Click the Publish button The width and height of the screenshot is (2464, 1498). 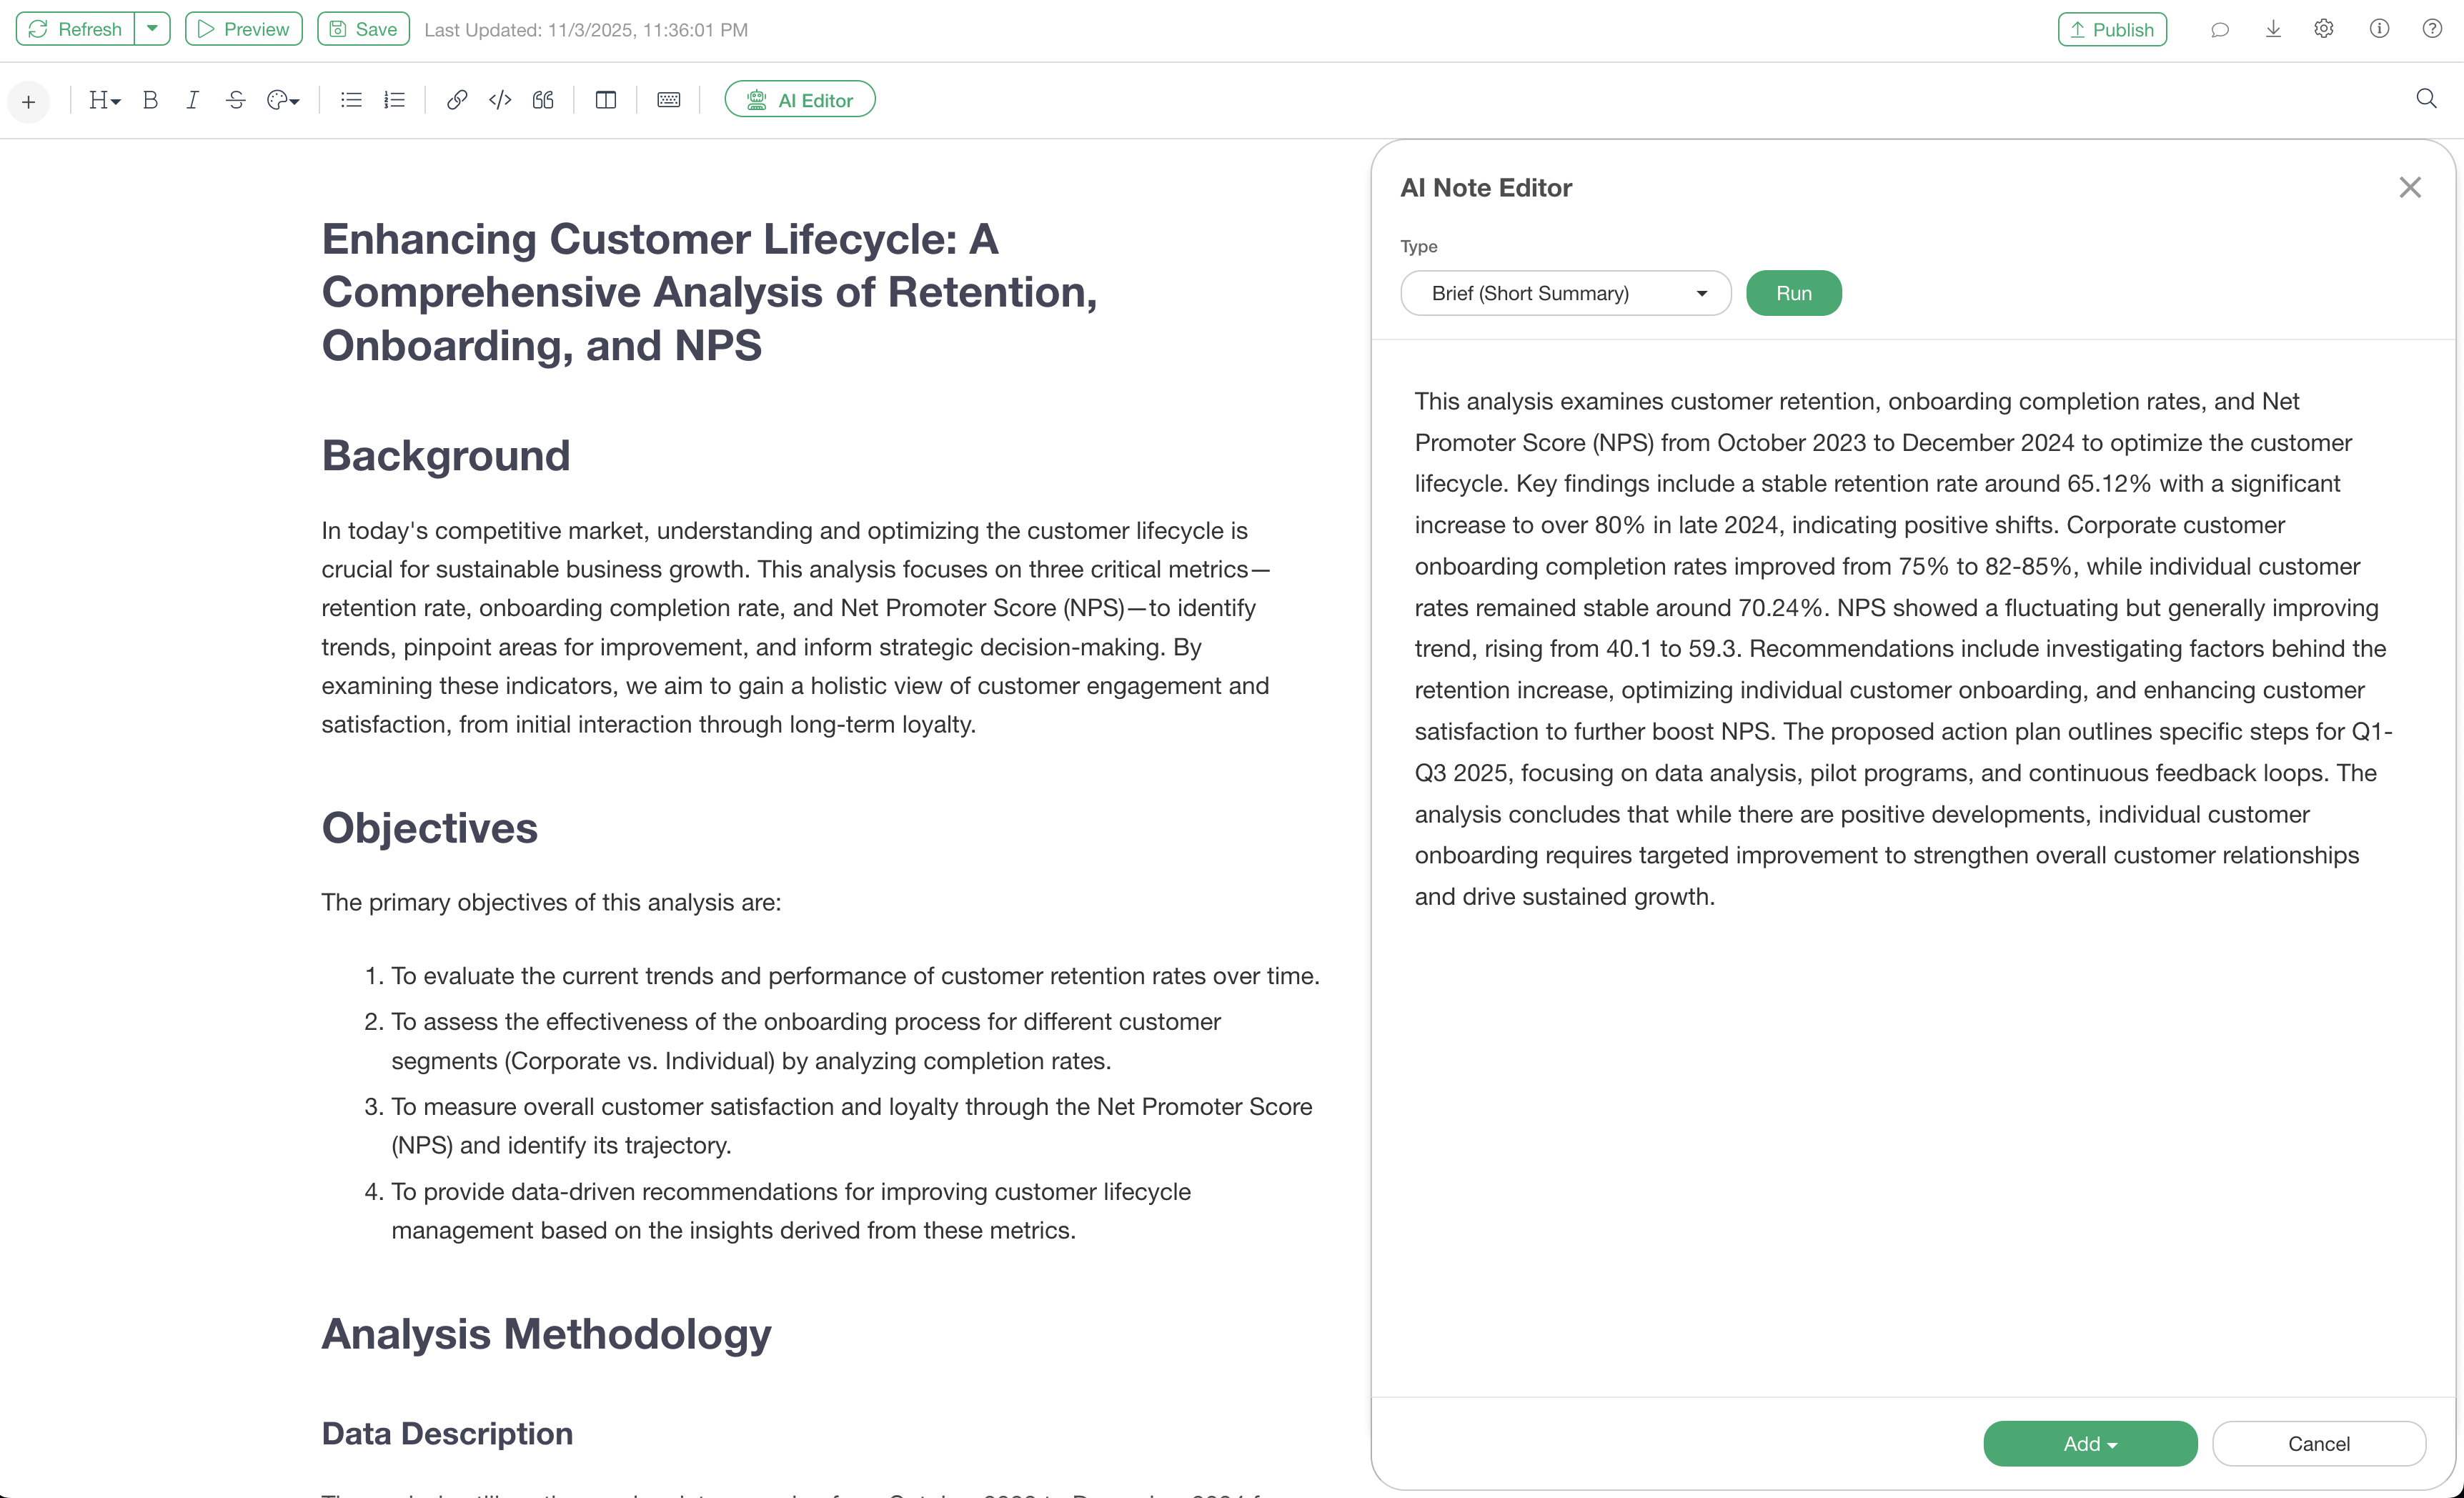pyautogui.click(x=2111, y=29)
